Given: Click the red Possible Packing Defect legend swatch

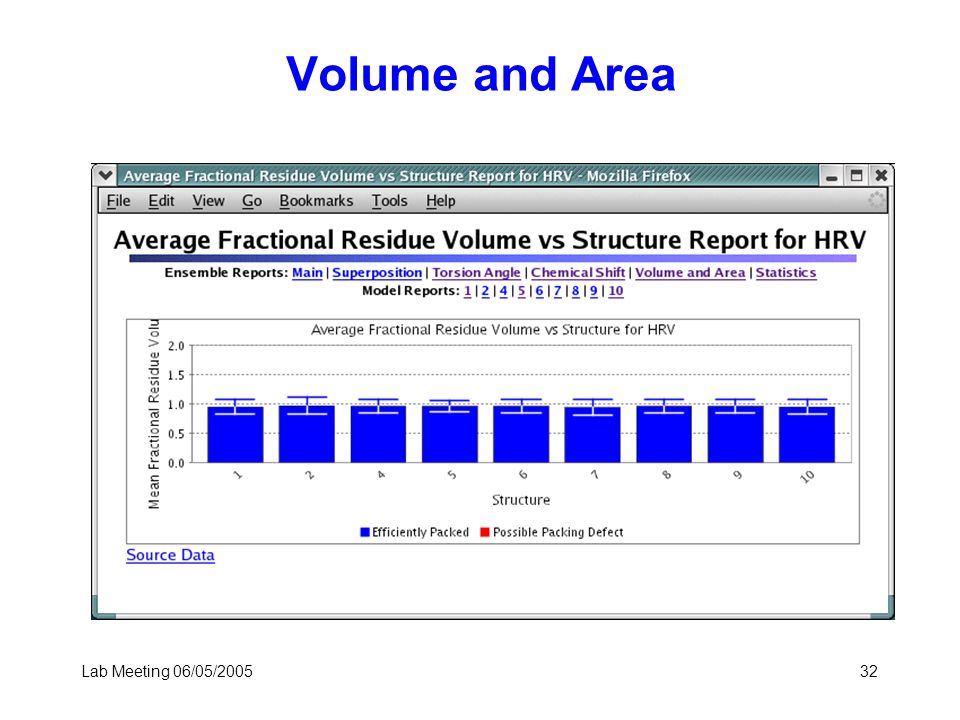Looking at the screenshot, I should click(x=486, y=532).
